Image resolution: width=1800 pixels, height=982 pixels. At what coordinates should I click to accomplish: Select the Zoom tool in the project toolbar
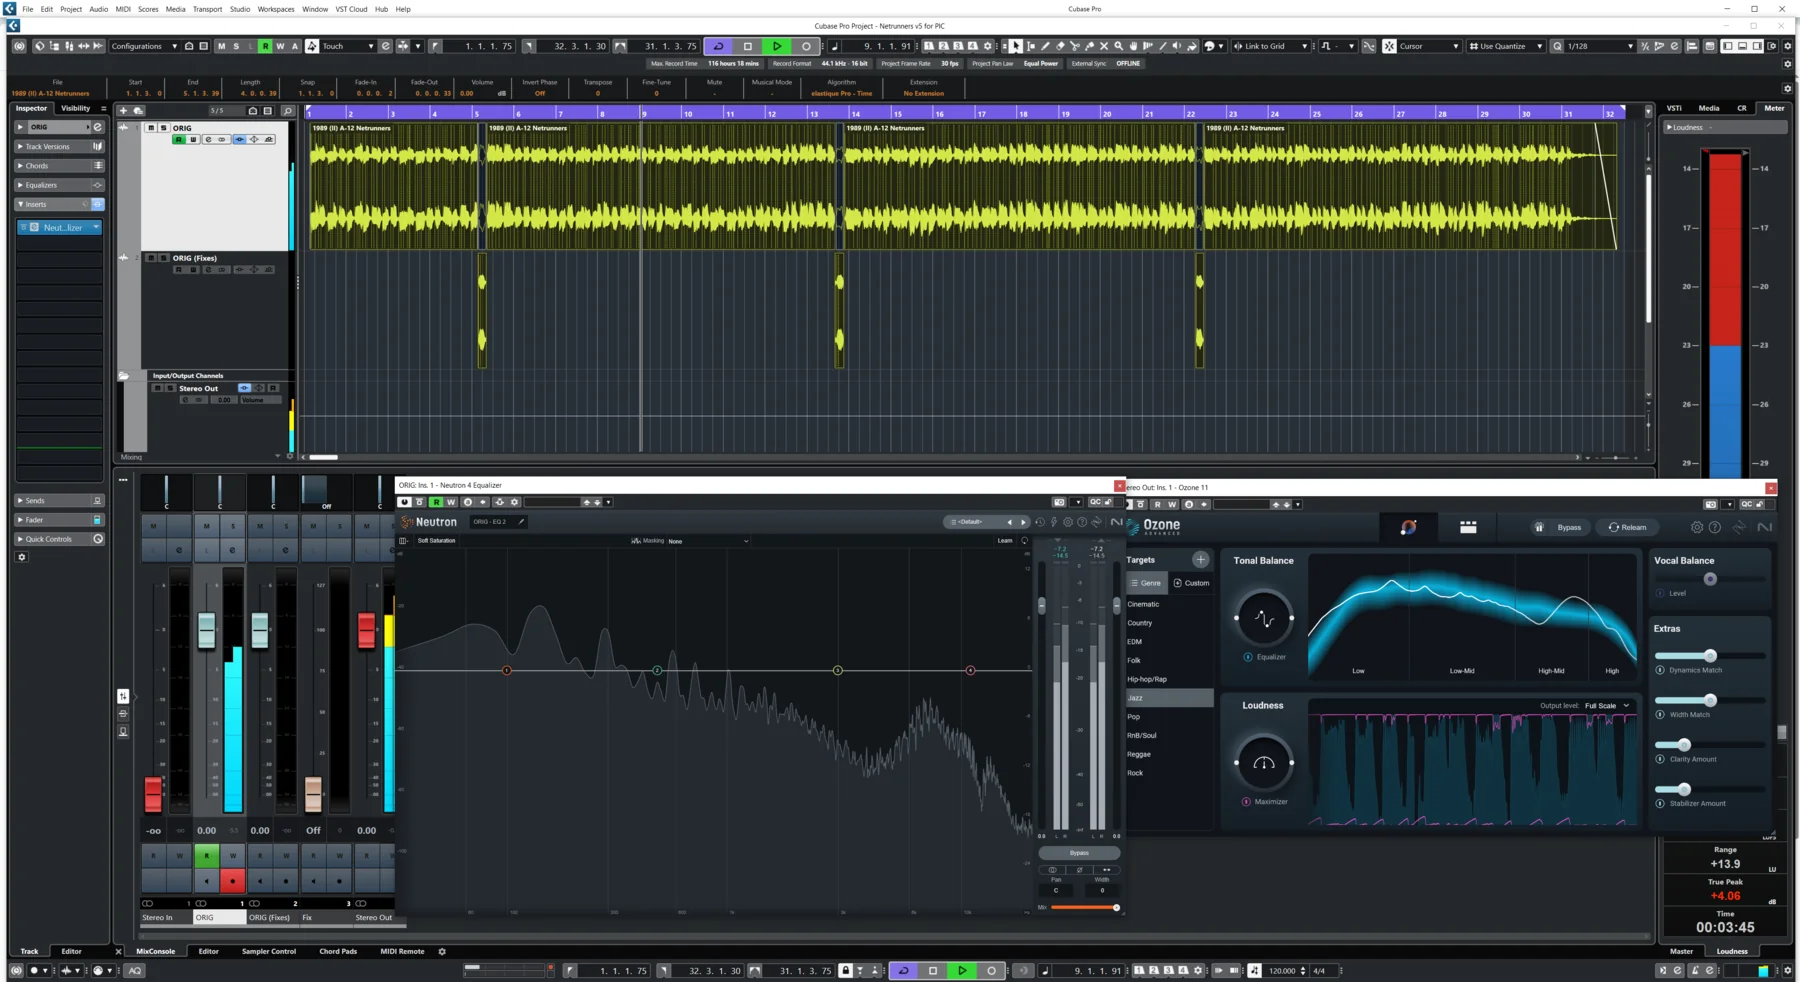[1118, 46]
